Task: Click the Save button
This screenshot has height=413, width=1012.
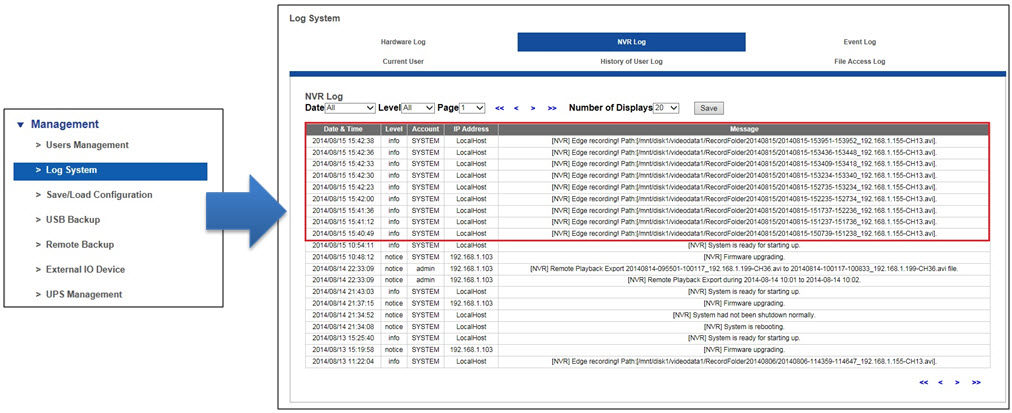Action: [709, 108]
